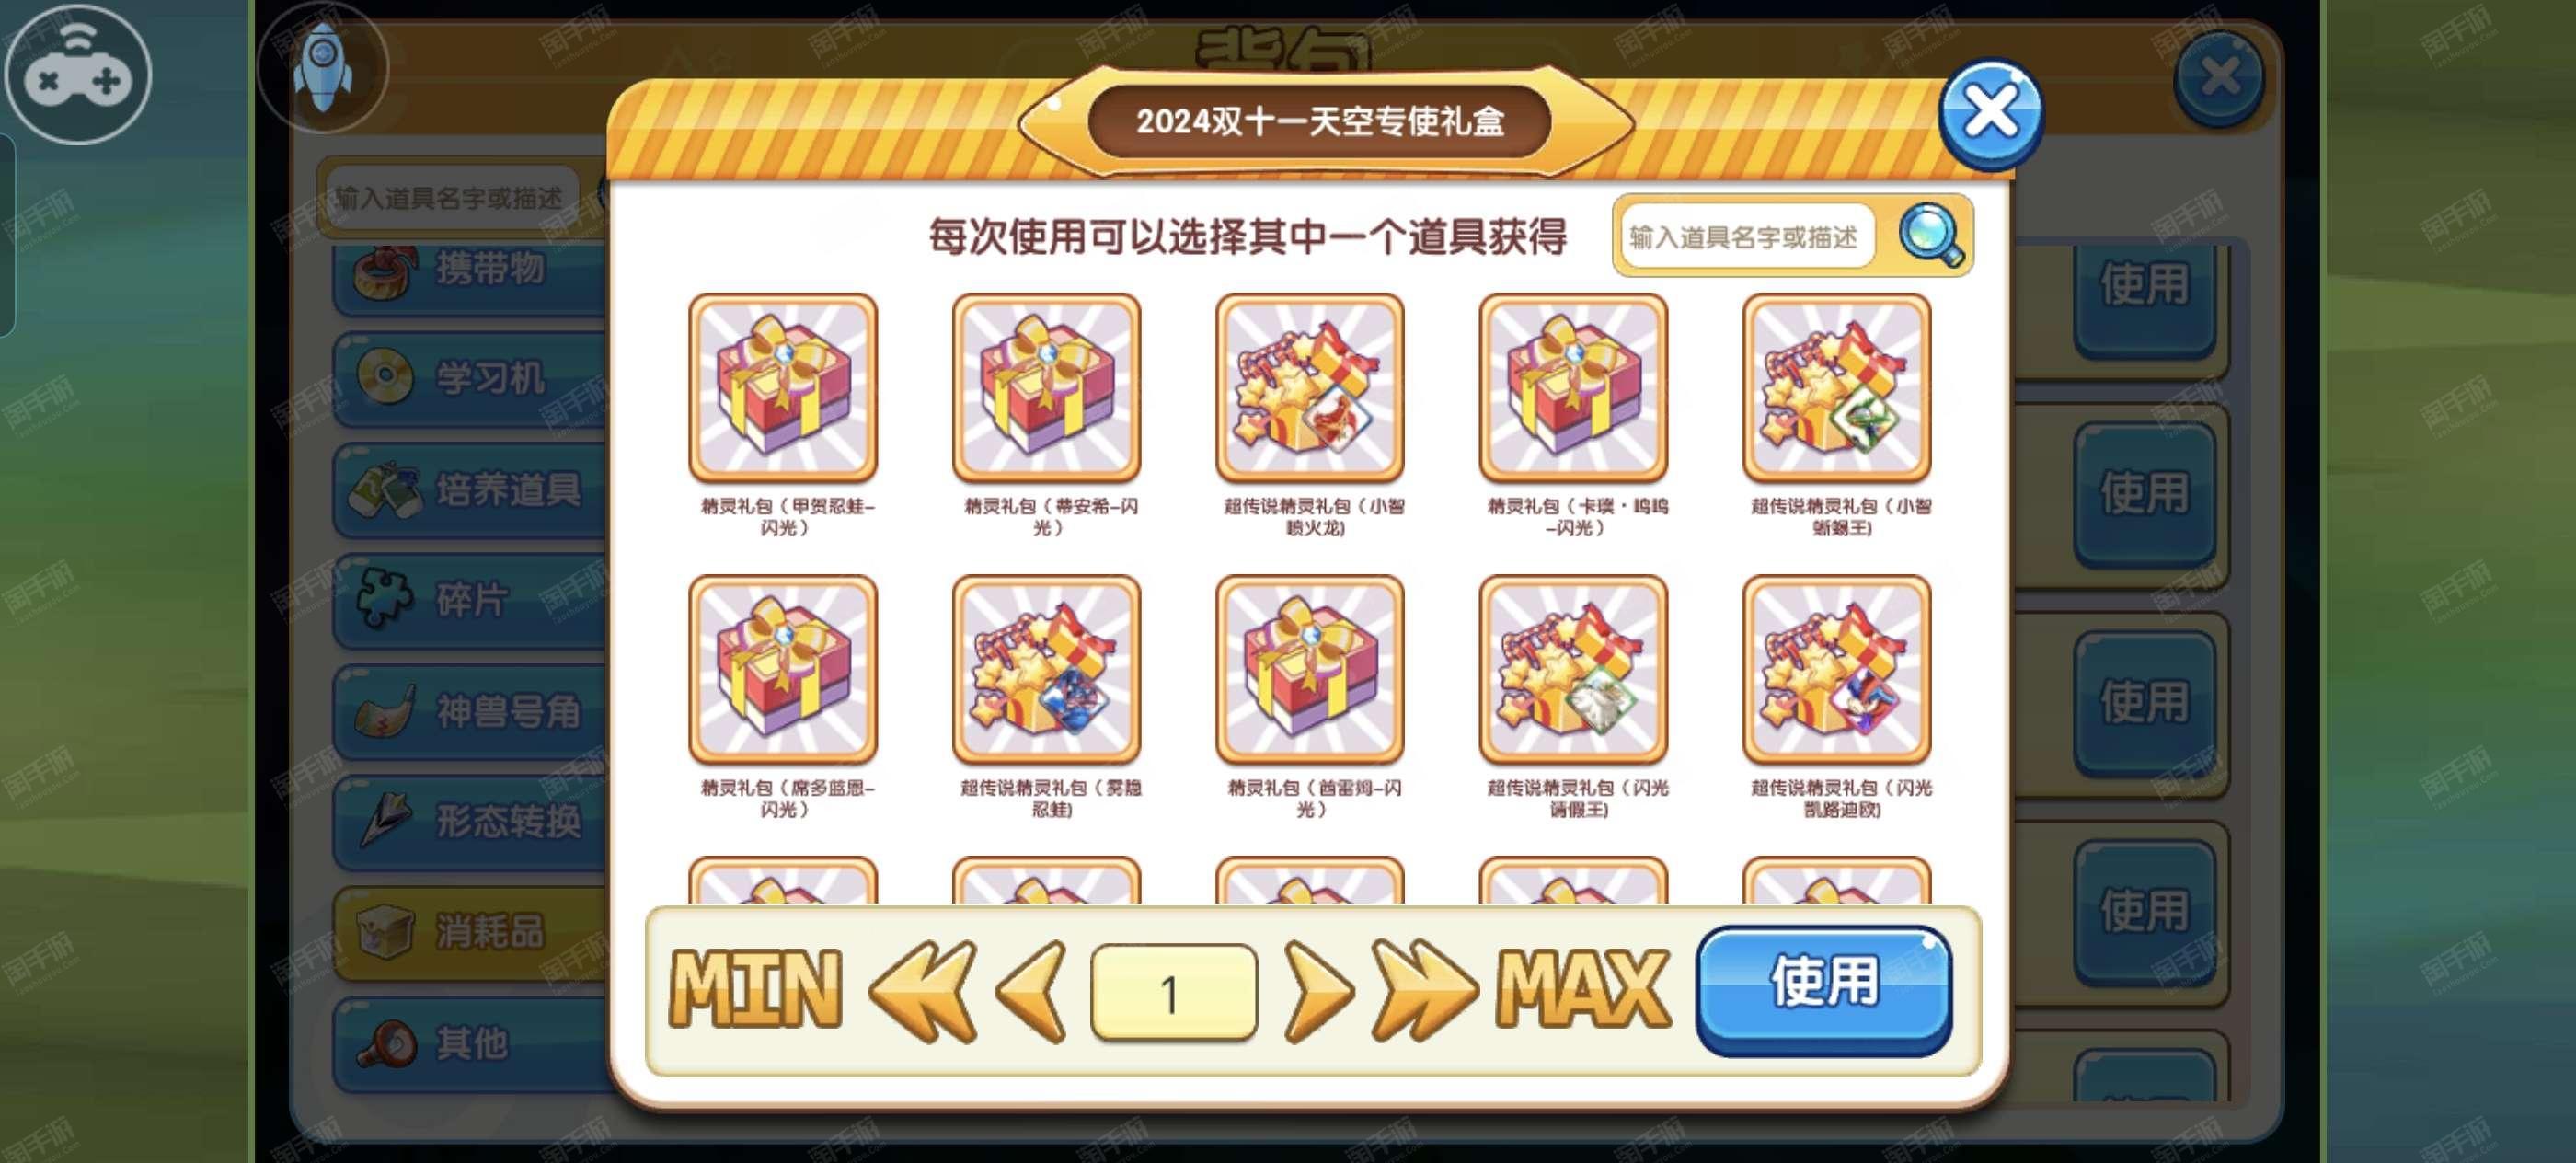Viewport: 2576px width, 1163px height.
Task: Select the 闪光凯路迪欧 legendary gift pack
Action: [x=1836, y=669]
